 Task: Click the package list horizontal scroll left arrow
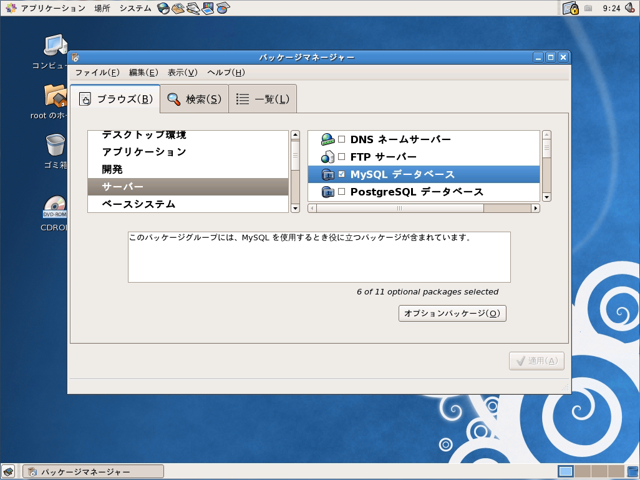pyautogui.click(x=312, y=208)
